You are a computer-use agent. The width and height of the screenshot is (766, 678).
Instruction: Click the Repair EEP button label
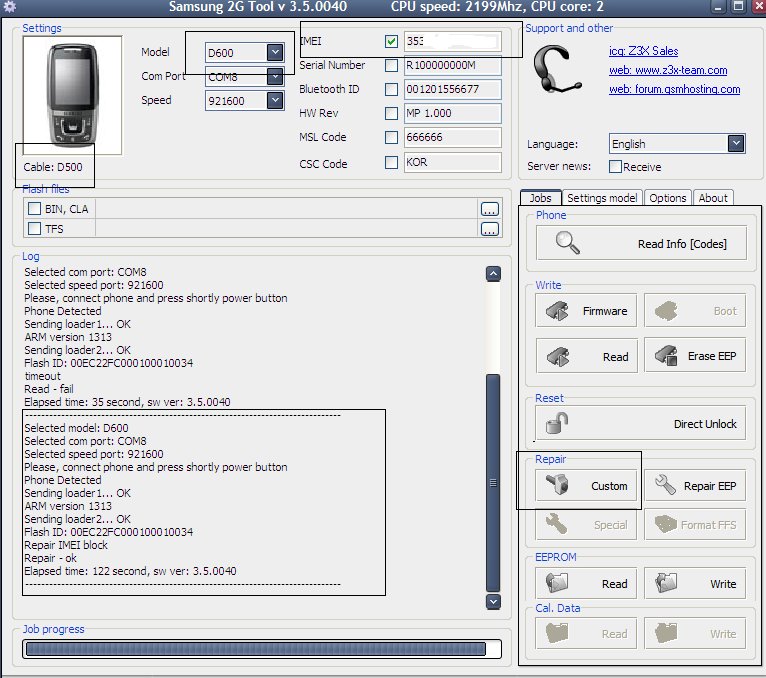point(710,486)
